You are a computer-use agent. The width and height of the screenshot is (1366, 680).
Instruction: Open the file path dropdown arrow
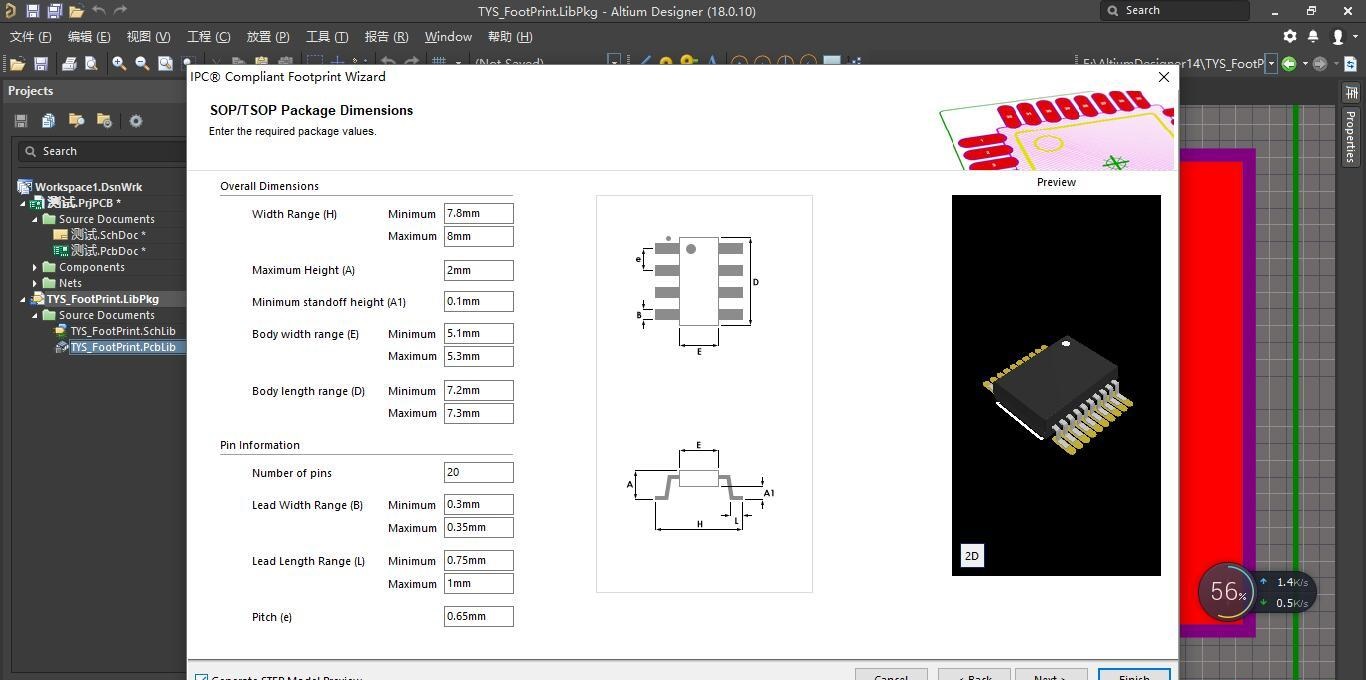click(x=1271, y=64)
